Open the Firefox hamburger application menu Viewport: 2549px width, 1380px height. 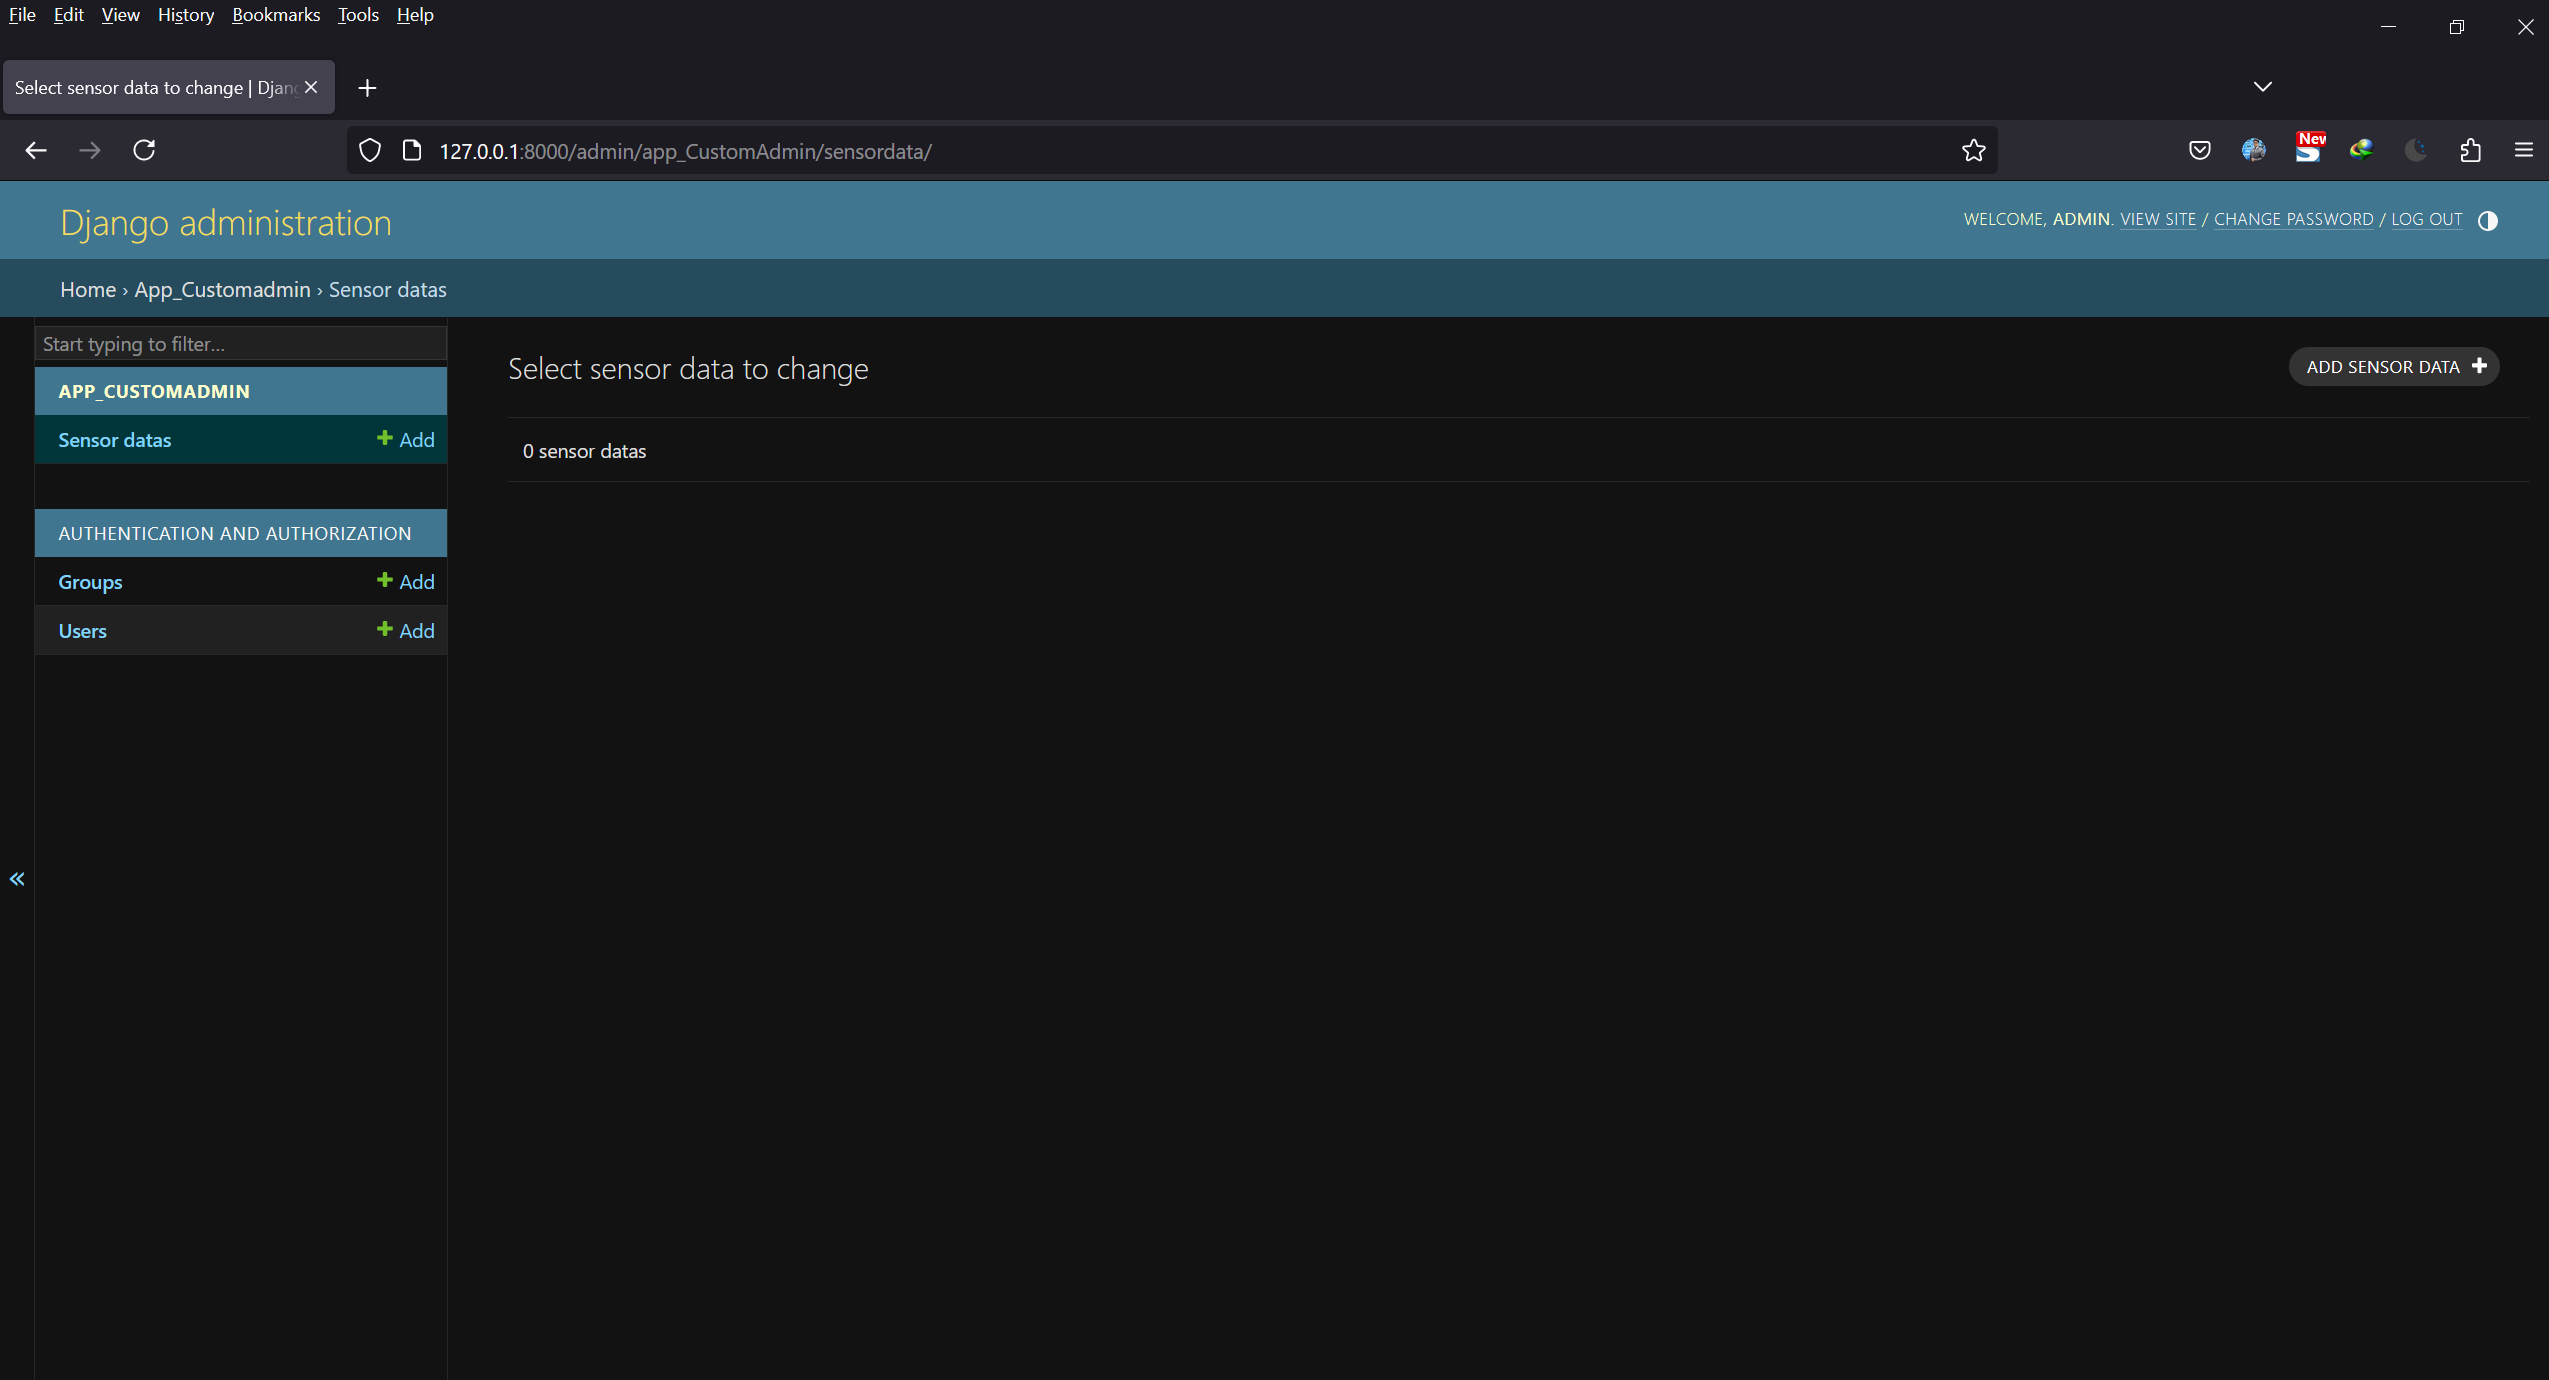click(2523, 150)
